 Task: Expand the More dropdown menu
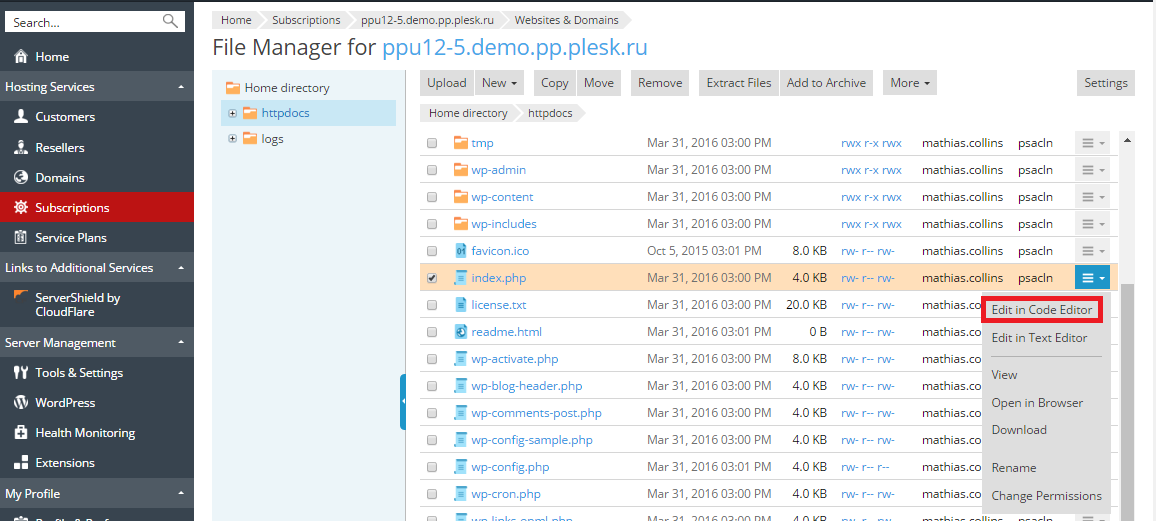click(909, 83)
